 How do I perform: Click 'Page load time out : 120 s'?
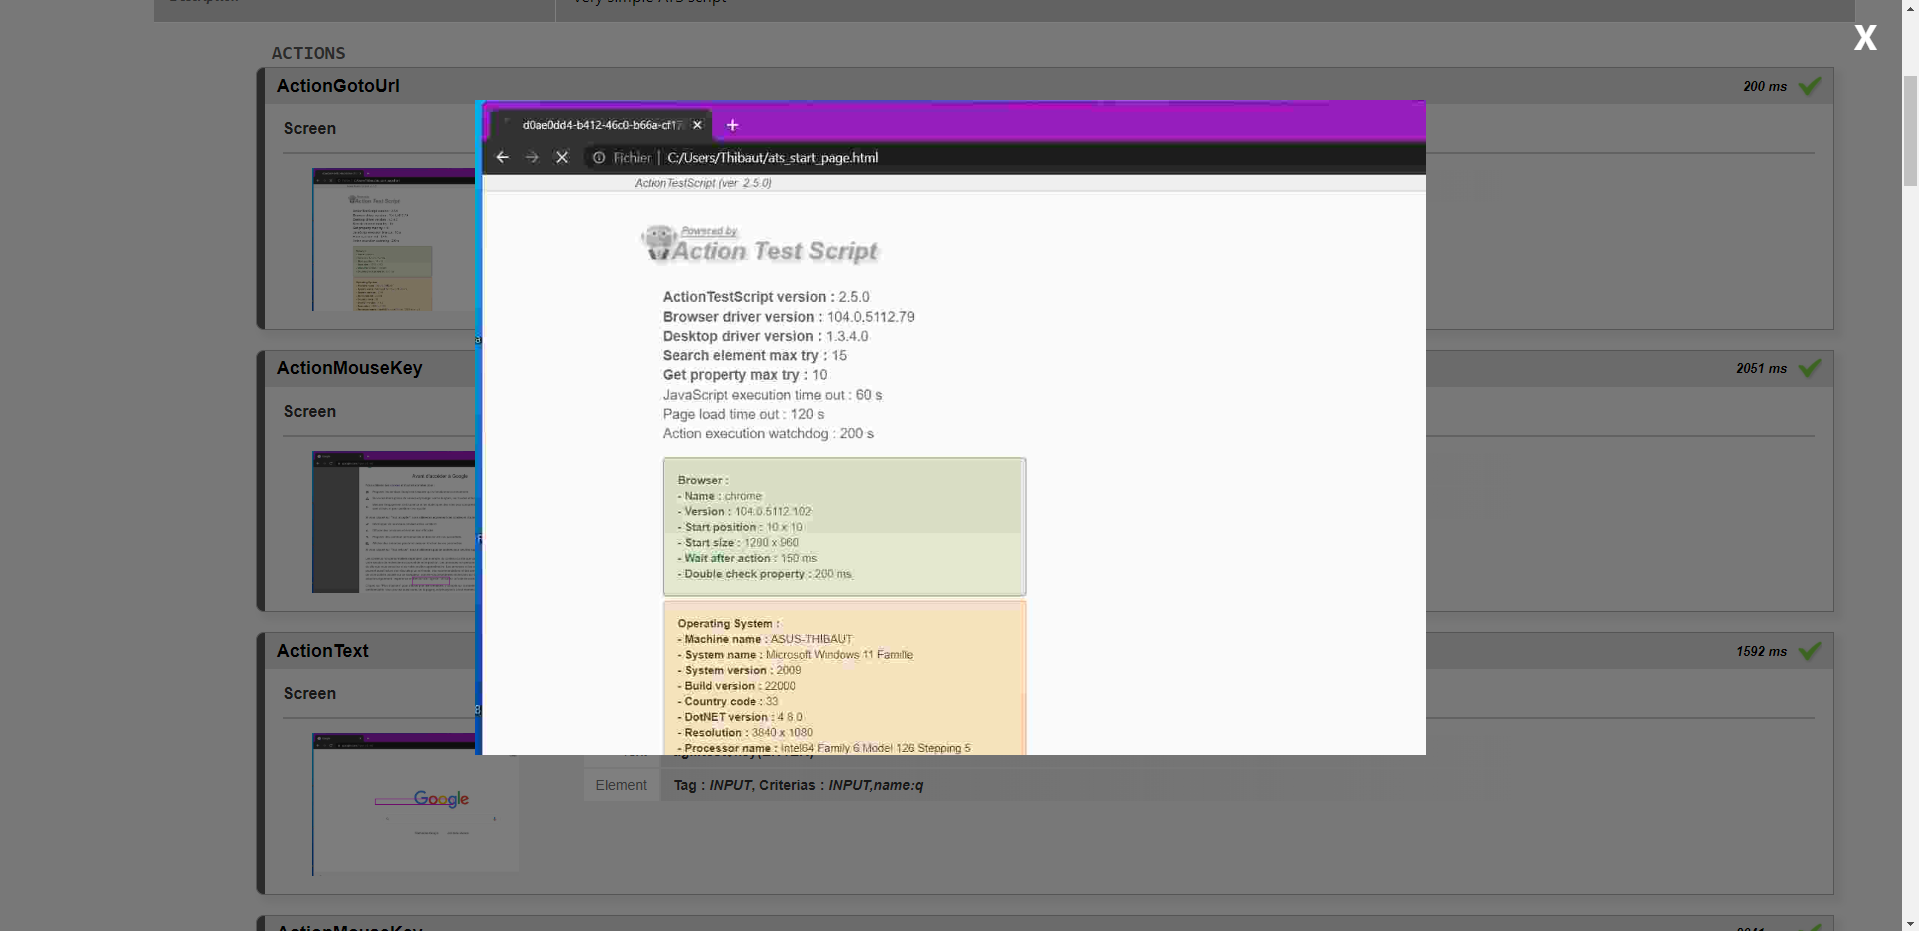743,414
